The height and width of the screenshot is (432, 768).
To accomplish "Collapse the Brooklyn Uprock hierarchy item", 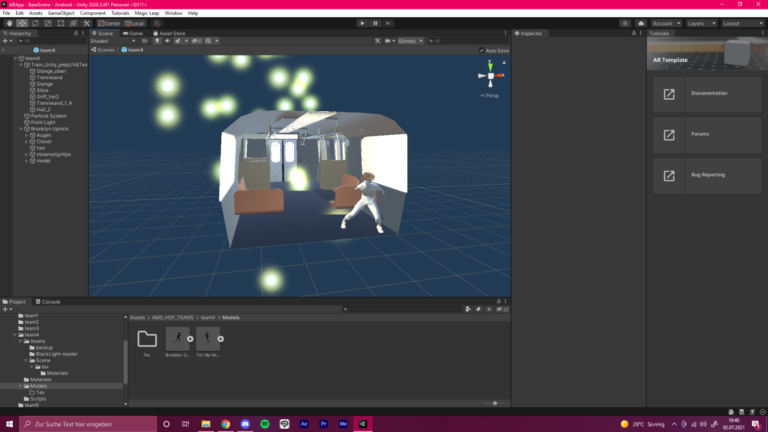I will pyautogui.click(x=19, y=129).
